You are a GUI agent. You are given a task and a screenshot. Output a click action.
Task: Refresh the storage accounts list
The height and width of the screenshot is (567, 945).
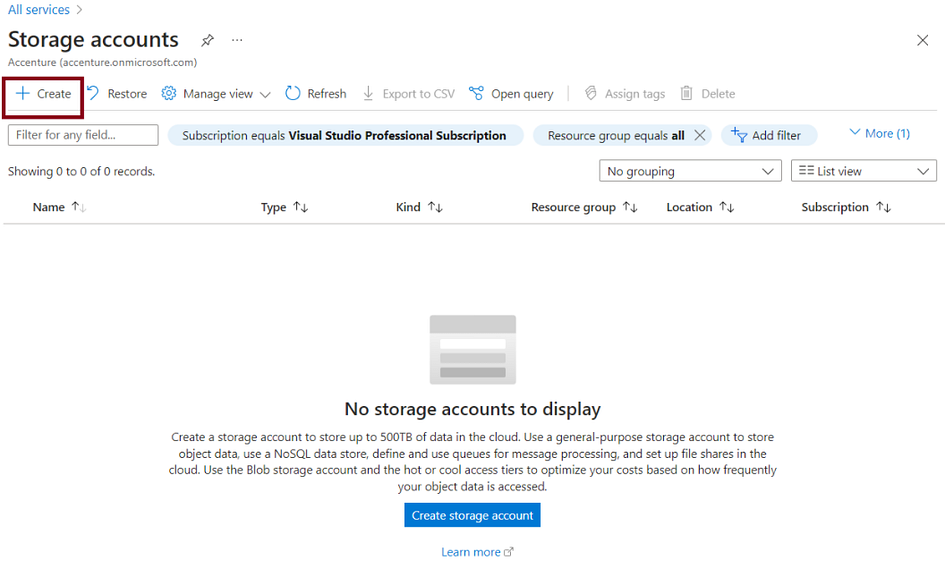(x=316, y=93)
